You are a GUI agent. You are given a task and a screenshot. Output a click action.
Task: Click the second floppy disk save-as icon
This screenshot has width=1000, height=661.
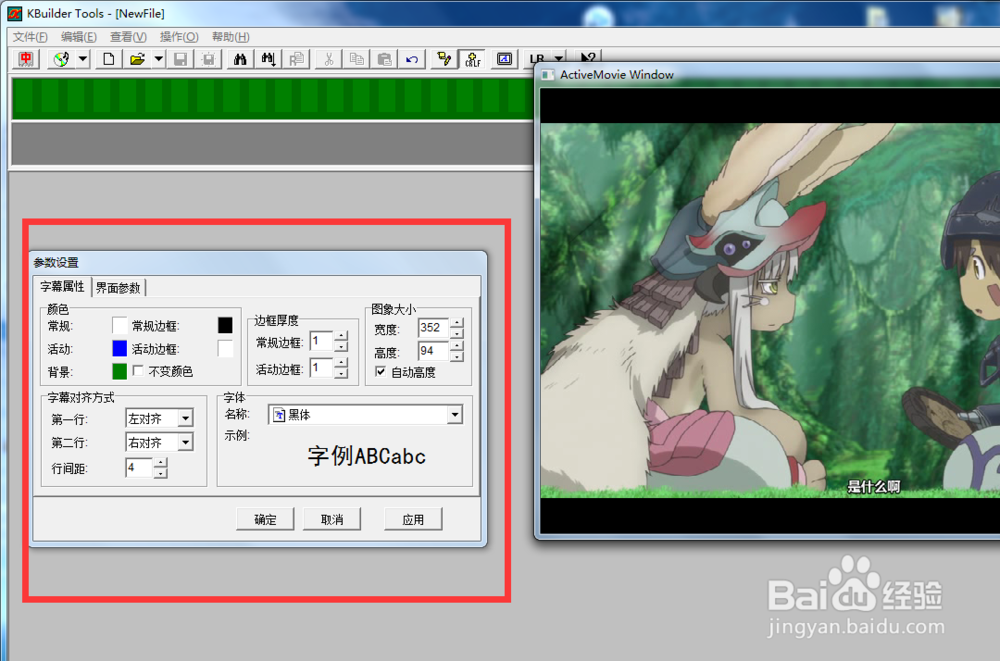pos(209,59)
